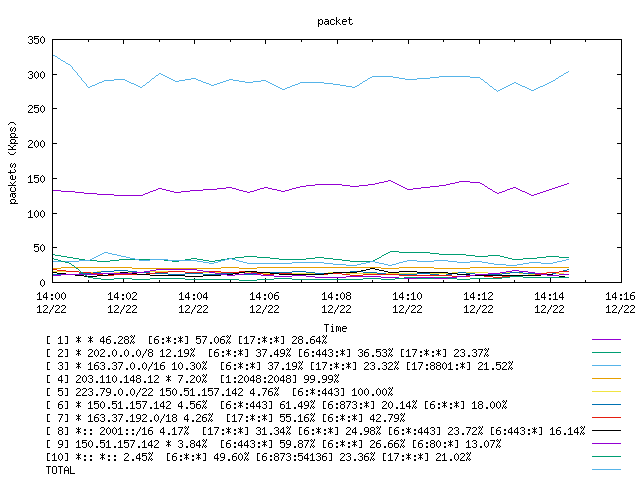Viewport: 640px width, 480px height.
Task: Click y-axis tick label 50
Action: pos(39,248)
